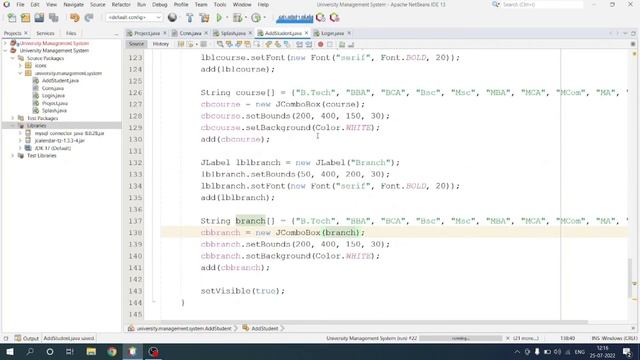
Task: Cancel the running process in status bar
Action: pos(507,338)
